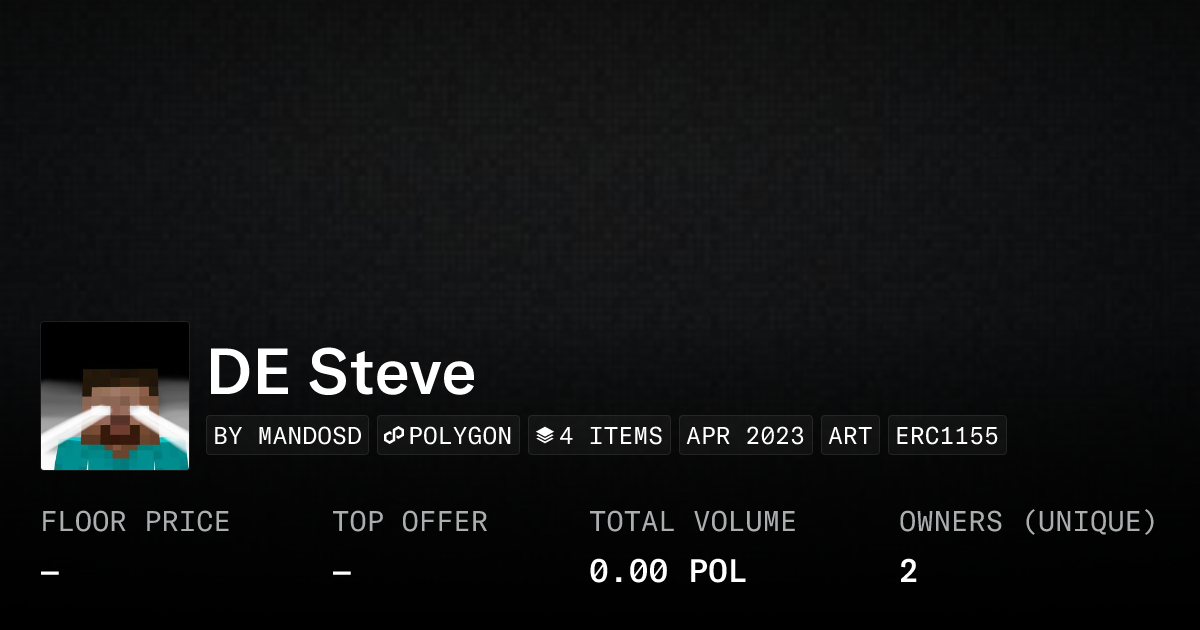1200x630 pixels.
Task: Click the APR 2023 creation date tag
Action: click(x=745, y=436)
